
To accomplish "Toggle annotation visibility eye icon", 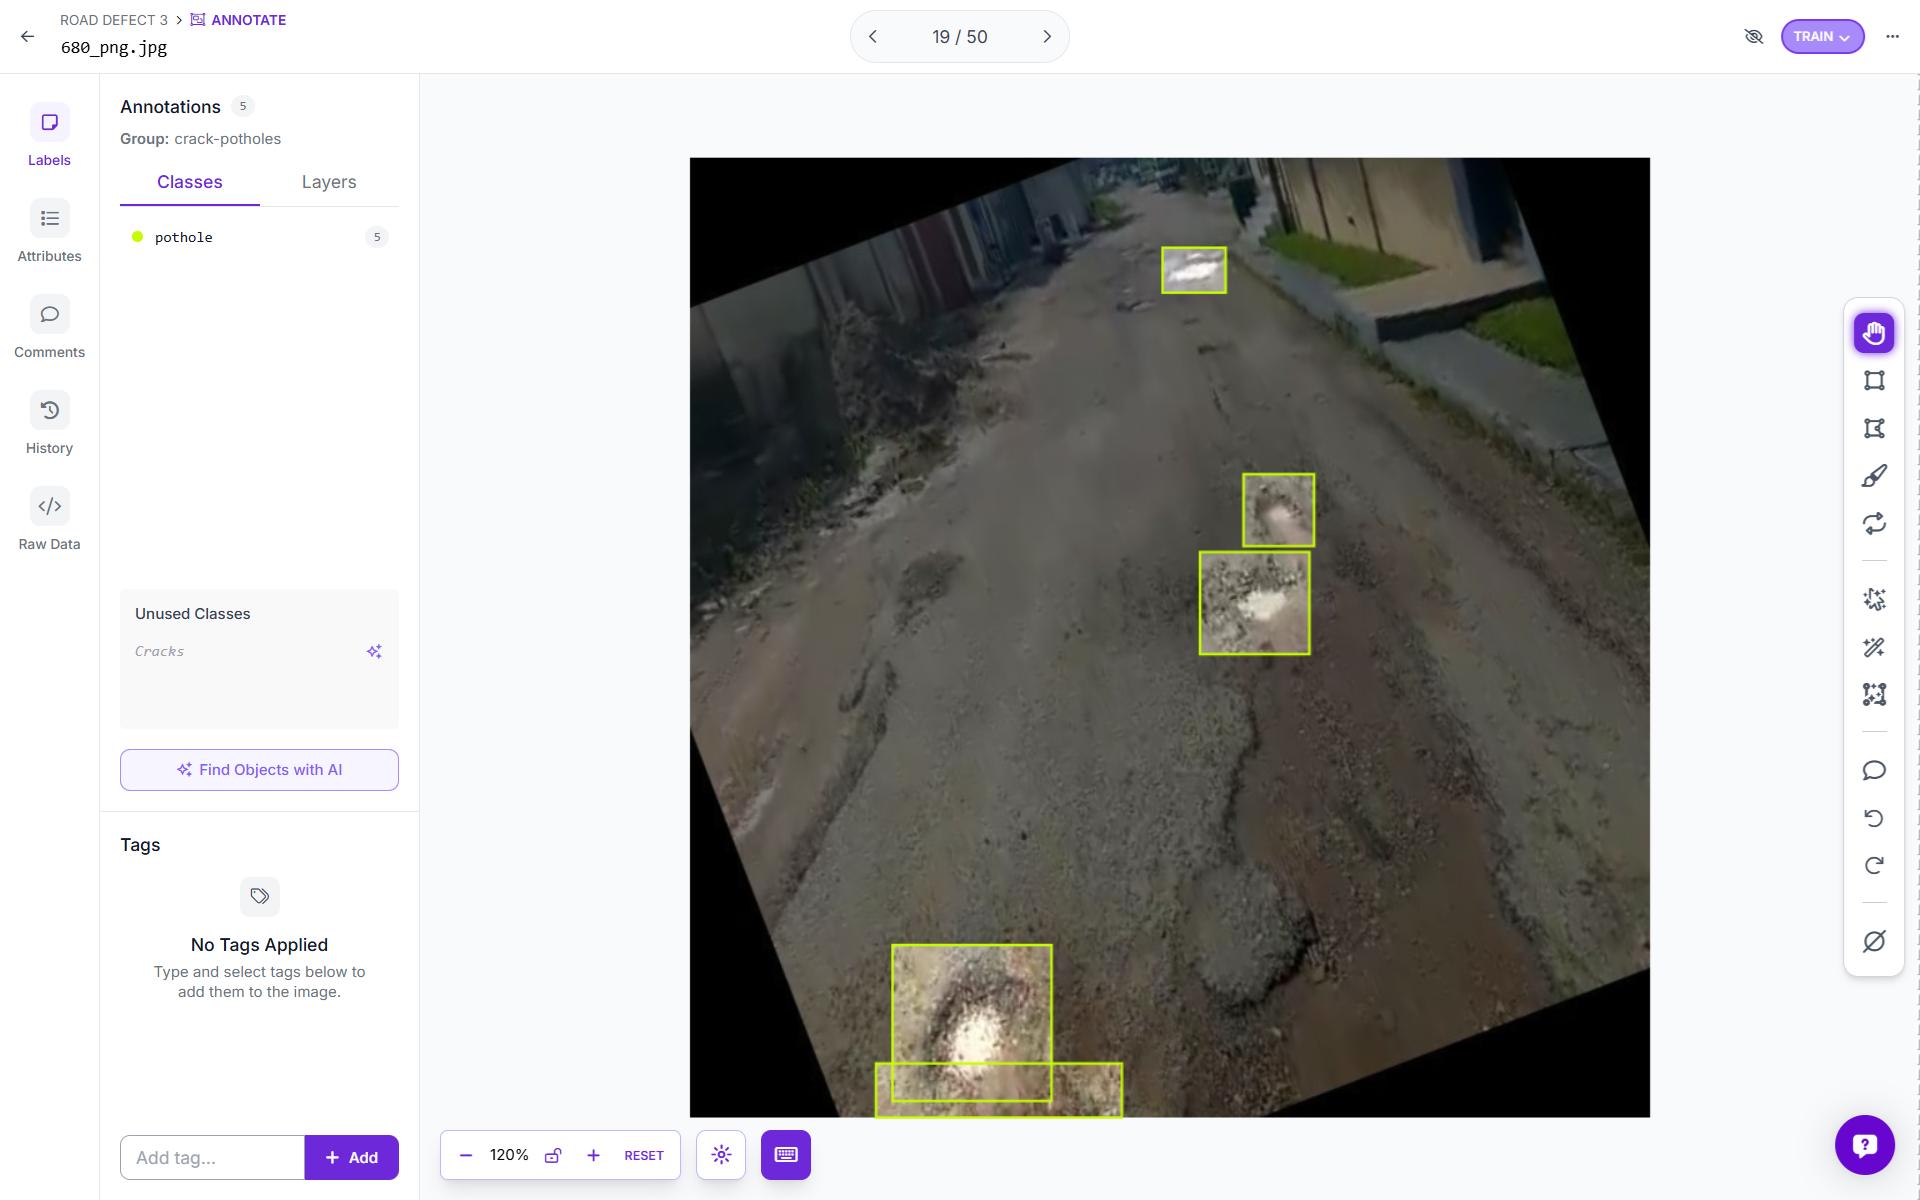I will click(1754, 37).
